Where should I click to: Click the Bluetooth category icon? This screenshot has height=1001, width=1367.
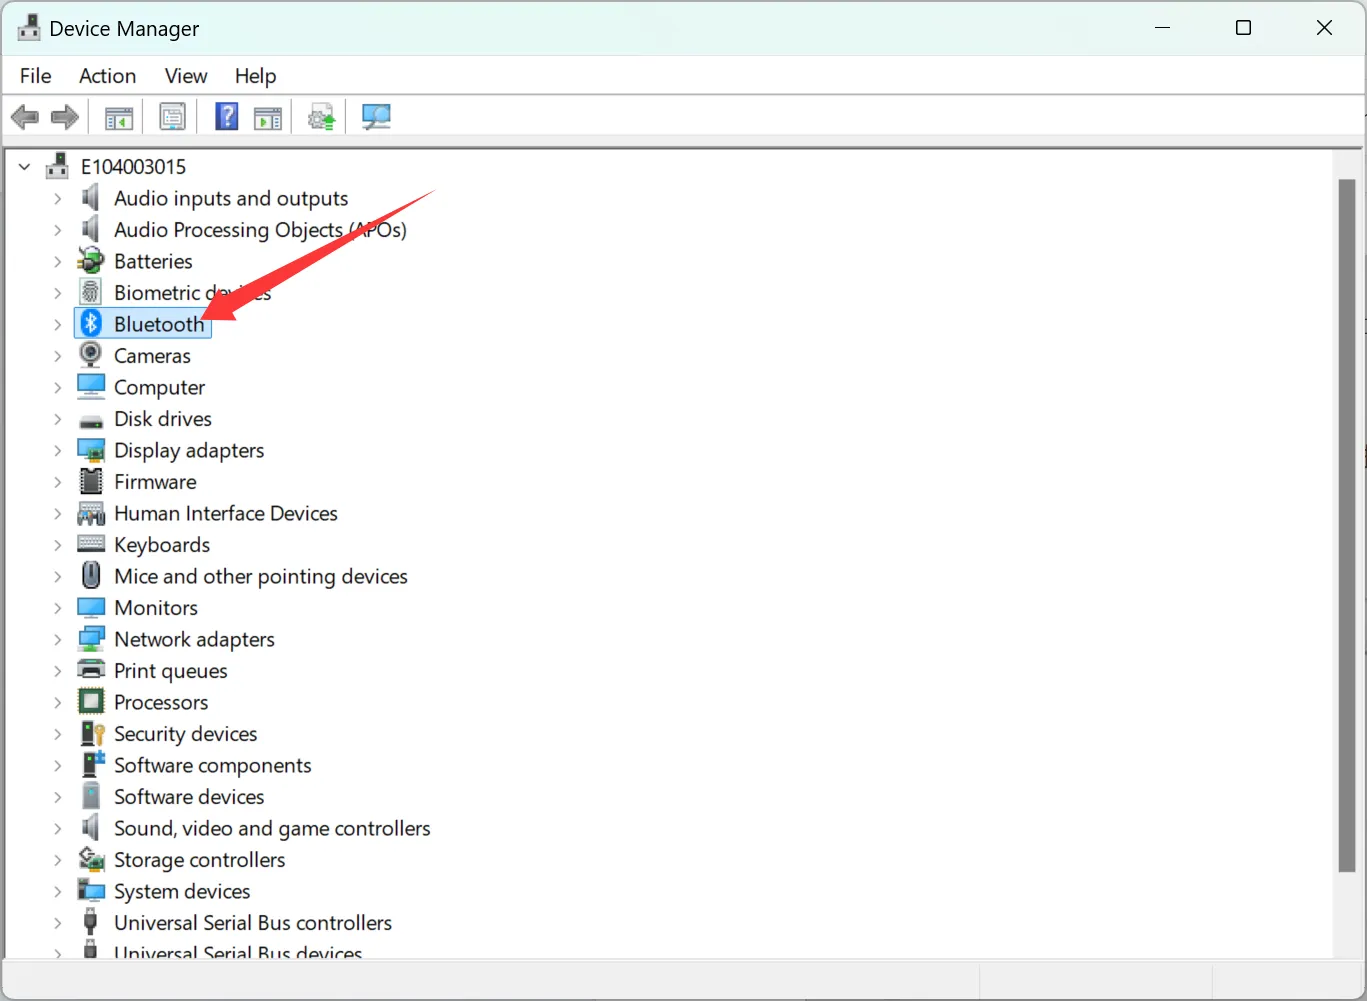(x=91, y=323)
